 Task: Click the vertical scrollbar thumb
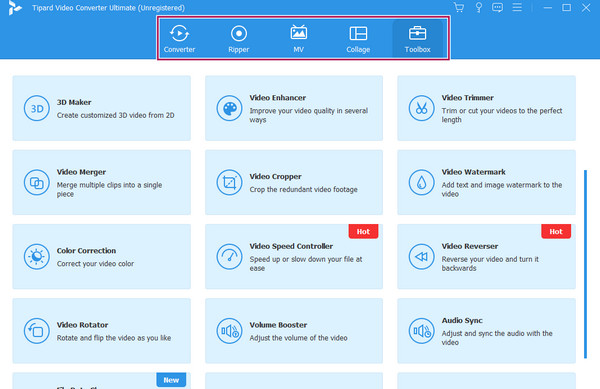[585, 264]
